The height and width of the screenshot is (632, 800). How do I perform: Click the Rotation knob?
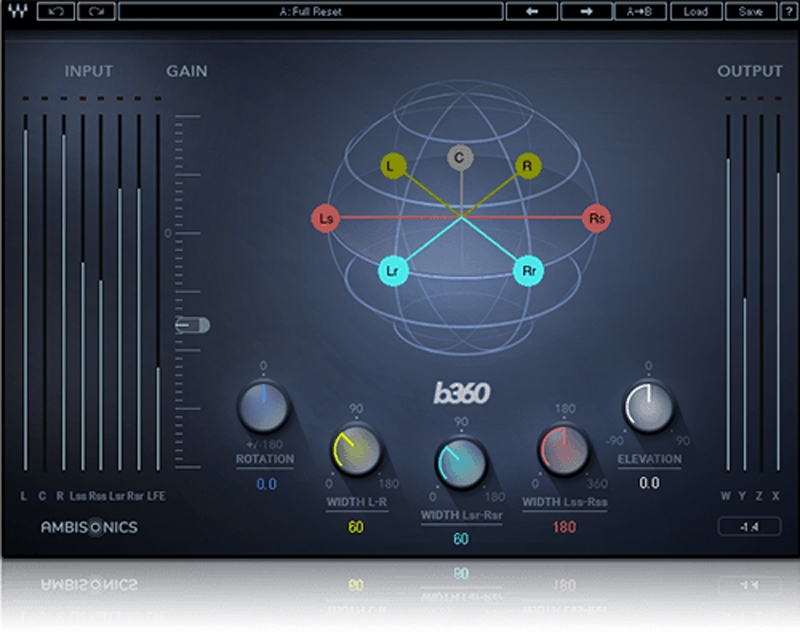(263, 407)
